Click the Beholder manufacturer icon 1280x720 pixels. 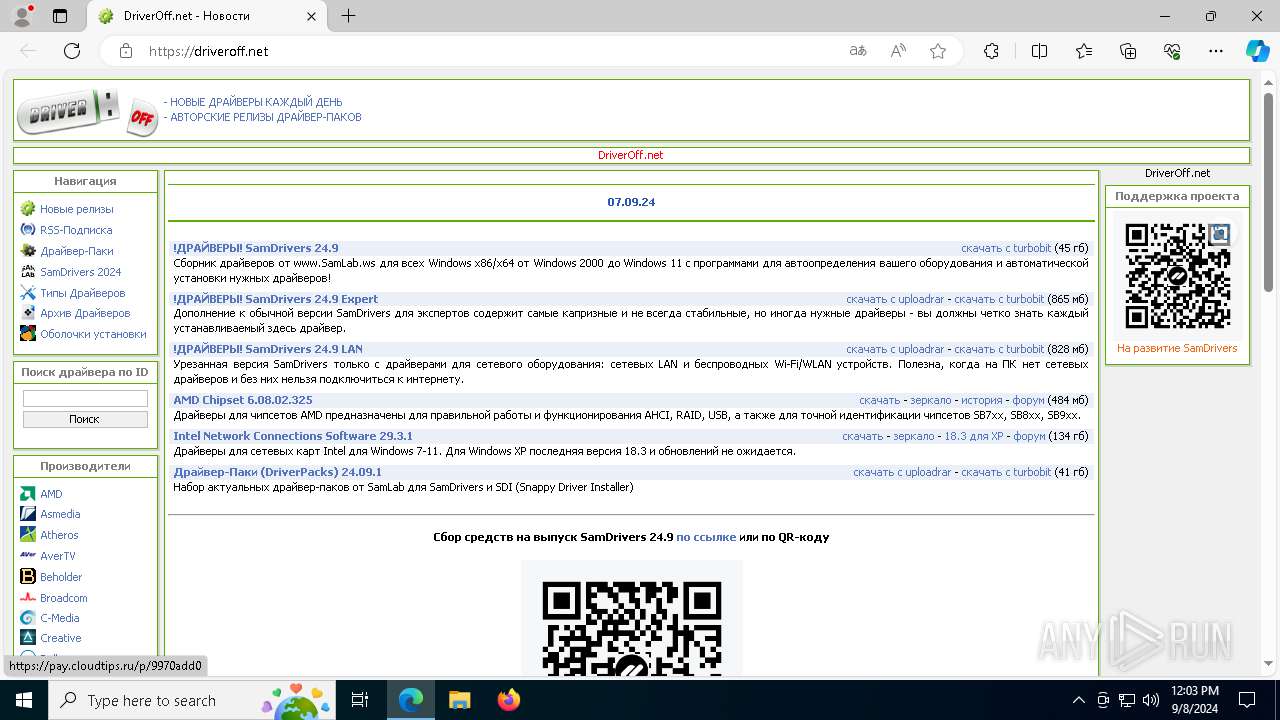tap(28, 577)
